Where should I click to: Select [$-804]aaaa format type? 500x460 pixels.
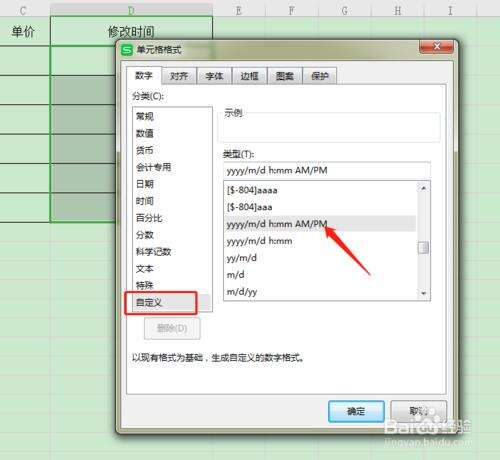pos(320,190)
